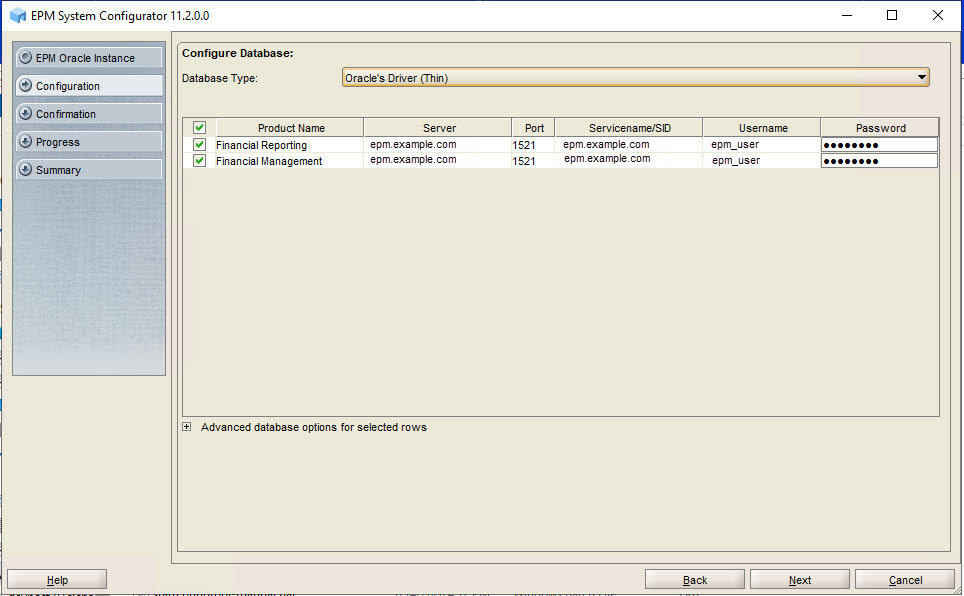Click the Financial Reporting password field
Viewport: 964px width, 596px height.
[879, 145]
